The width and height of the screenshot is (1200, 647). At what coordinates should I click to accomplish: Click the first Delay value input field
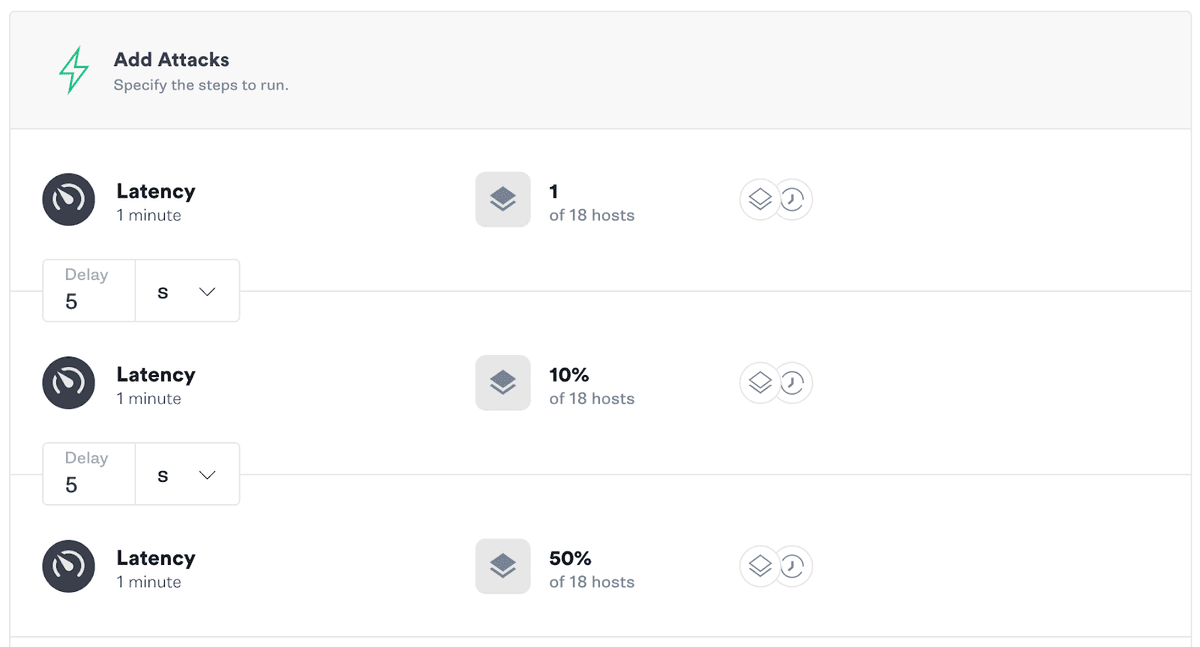89,291
